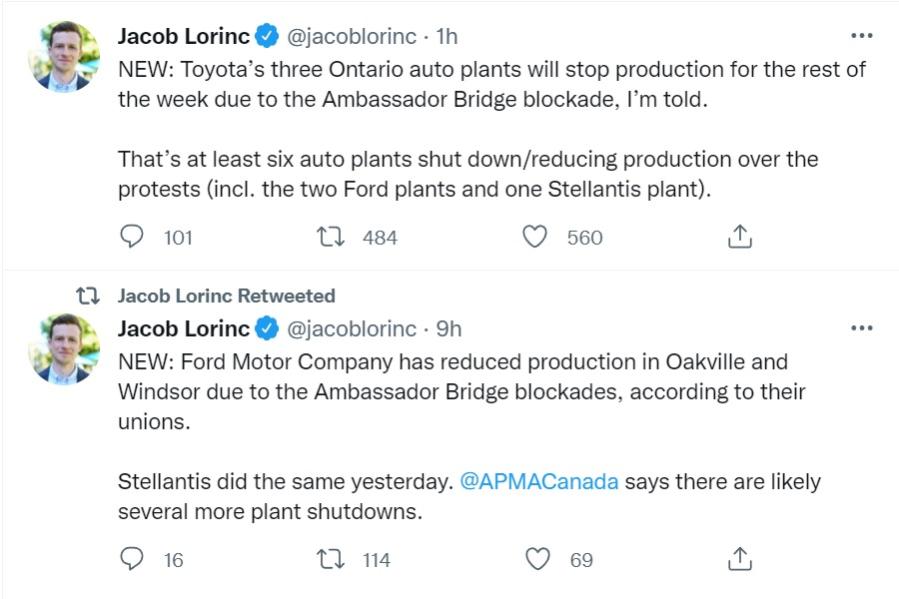
Task: Like the Toyota auto plants tweet
Action: point(537,237)
